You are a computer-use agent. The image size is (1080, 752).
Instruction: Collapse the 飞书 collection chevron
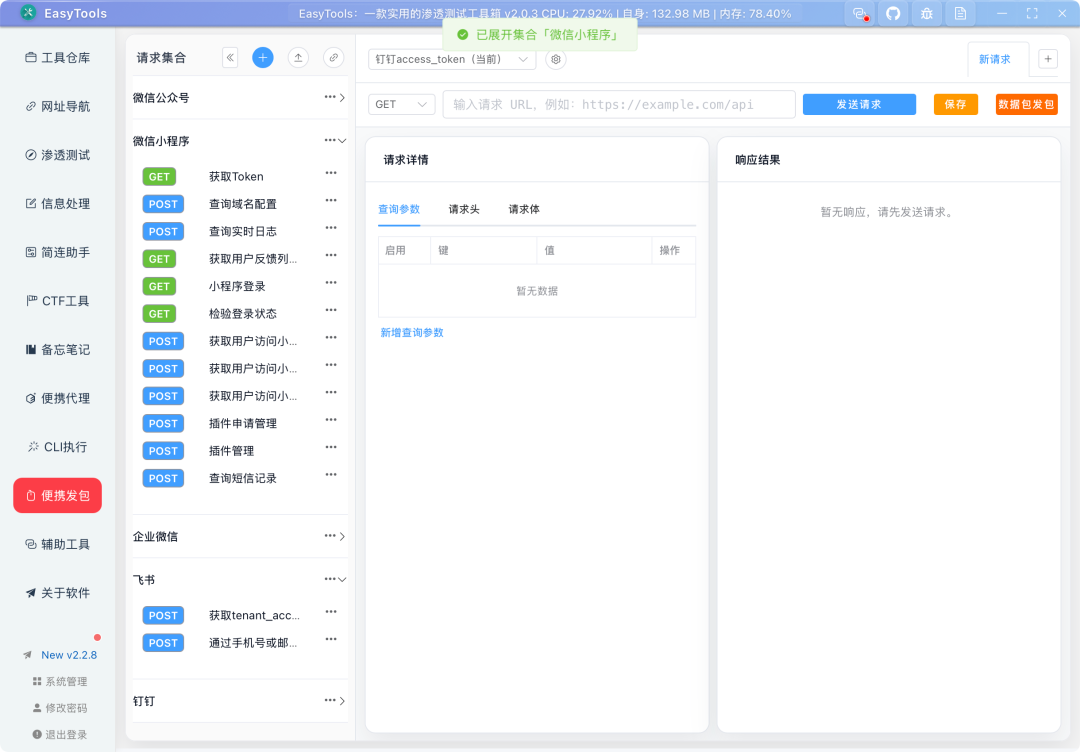342,580
